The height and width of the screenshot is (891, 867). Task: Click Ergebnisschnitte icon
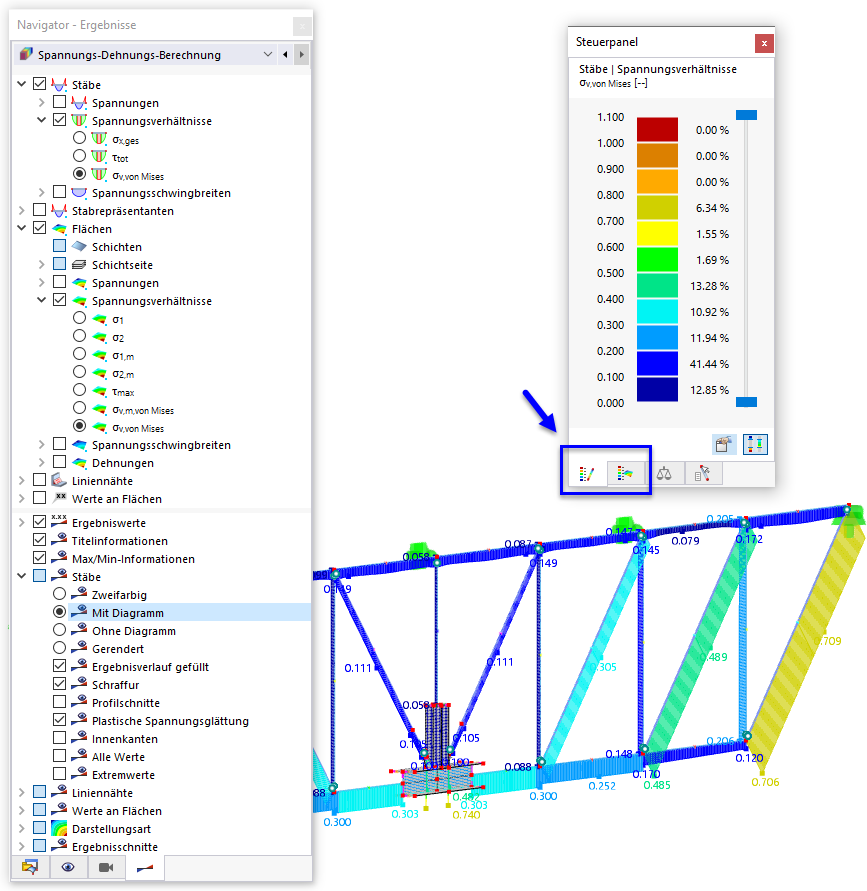coord(59,846)
